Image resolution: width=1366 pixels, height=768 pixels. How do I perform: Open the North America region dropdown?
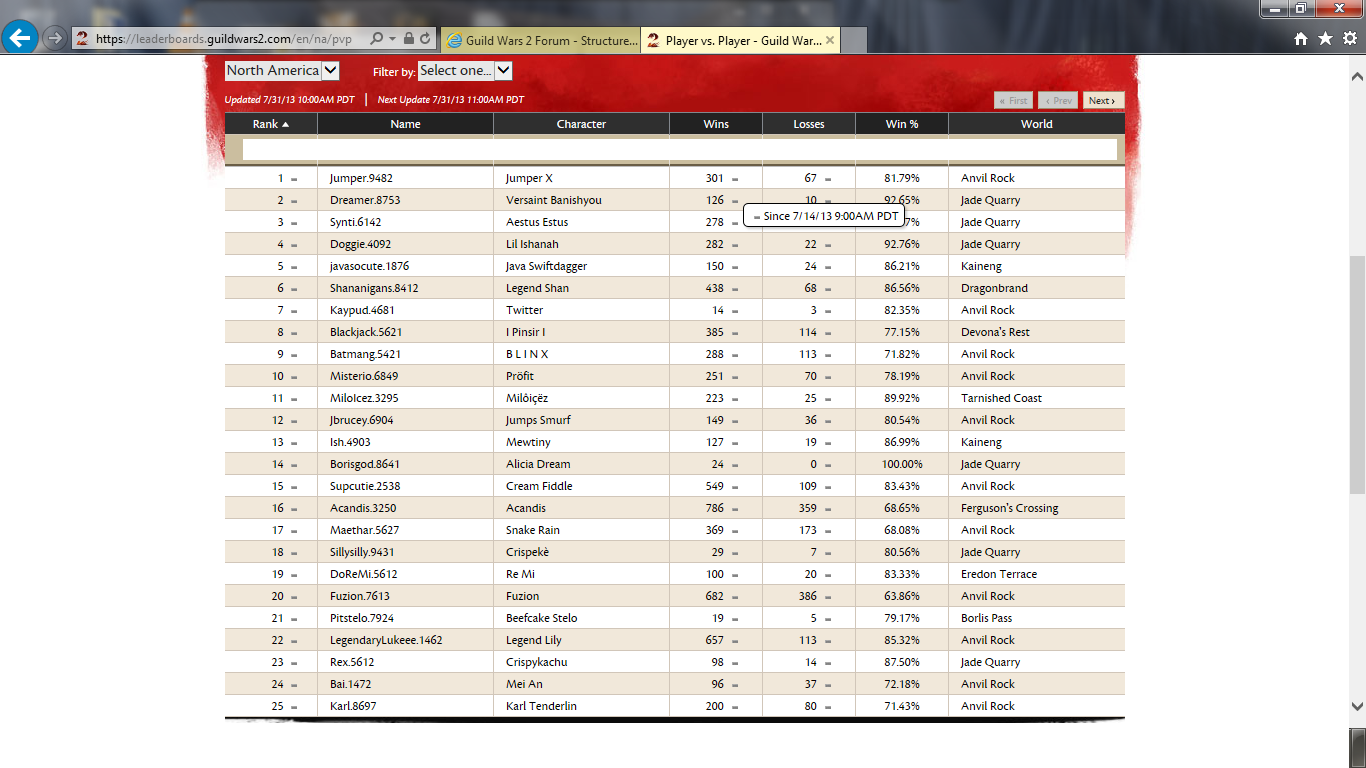[282, 70]
